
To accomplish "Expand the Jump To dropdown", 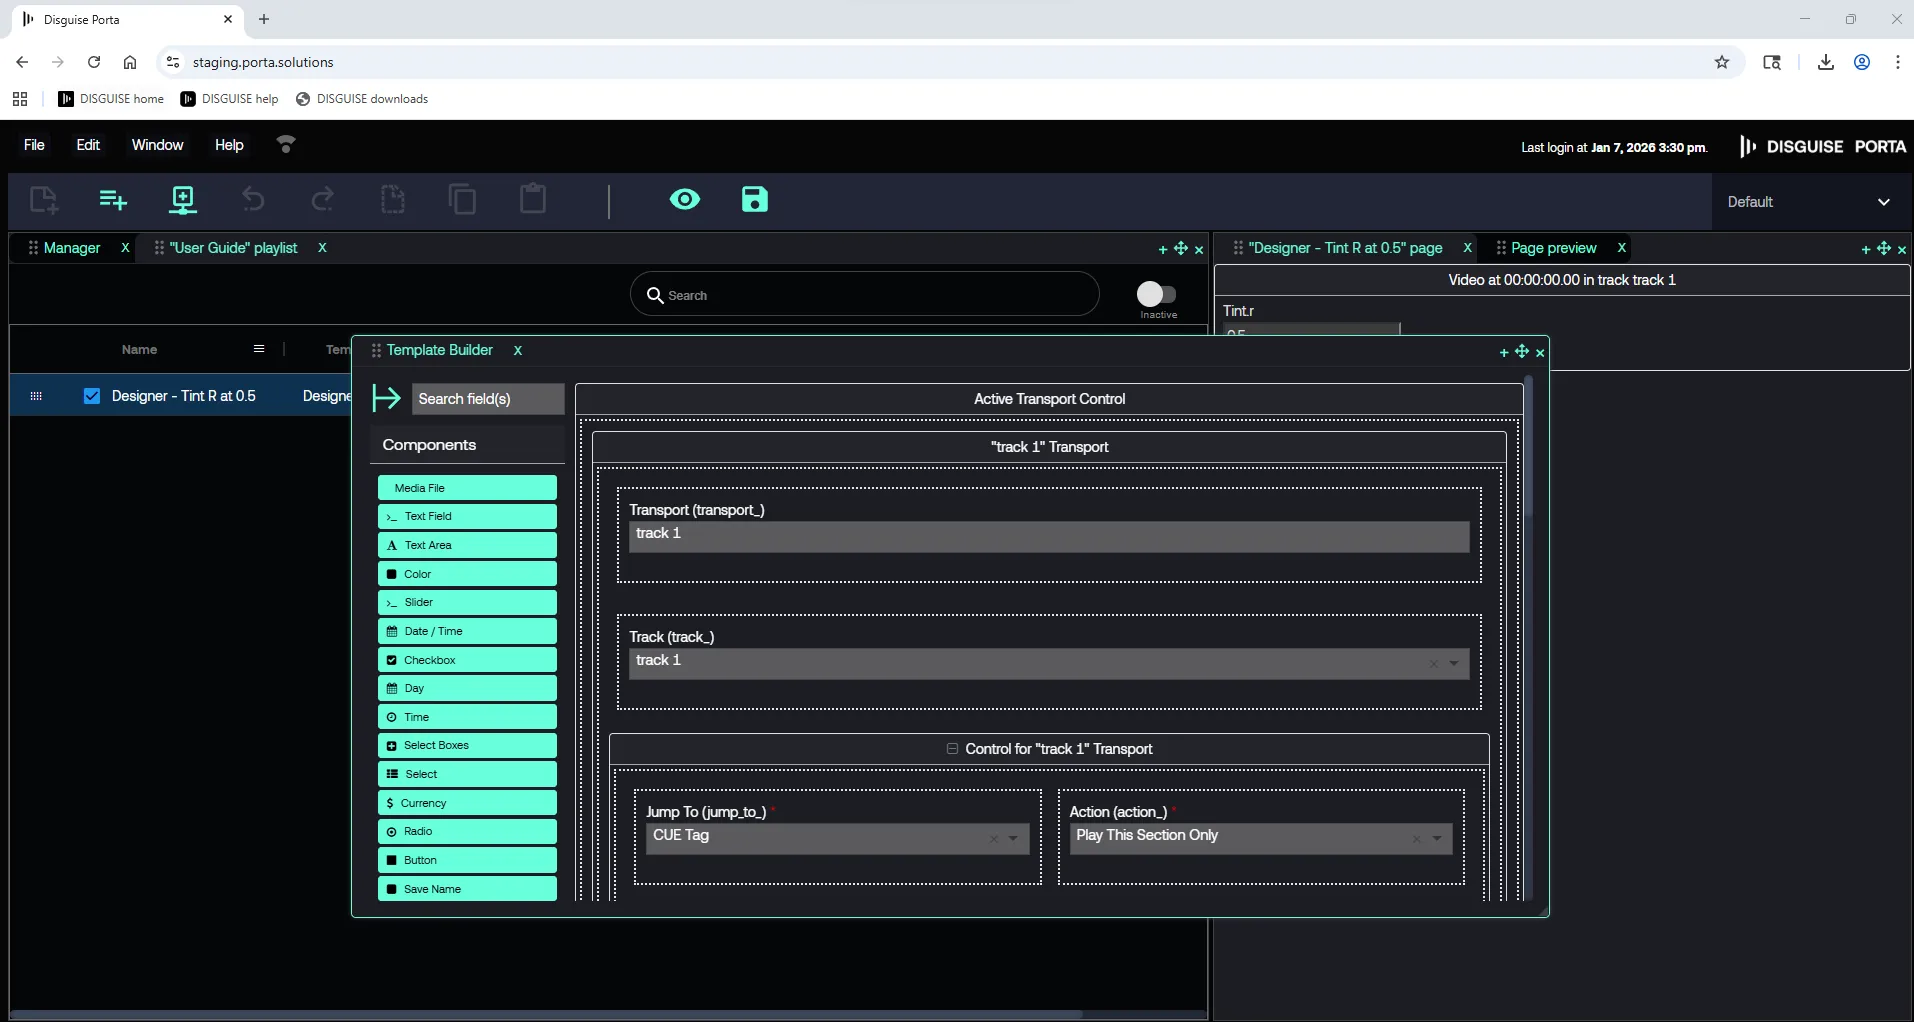I will [1013, 839].
